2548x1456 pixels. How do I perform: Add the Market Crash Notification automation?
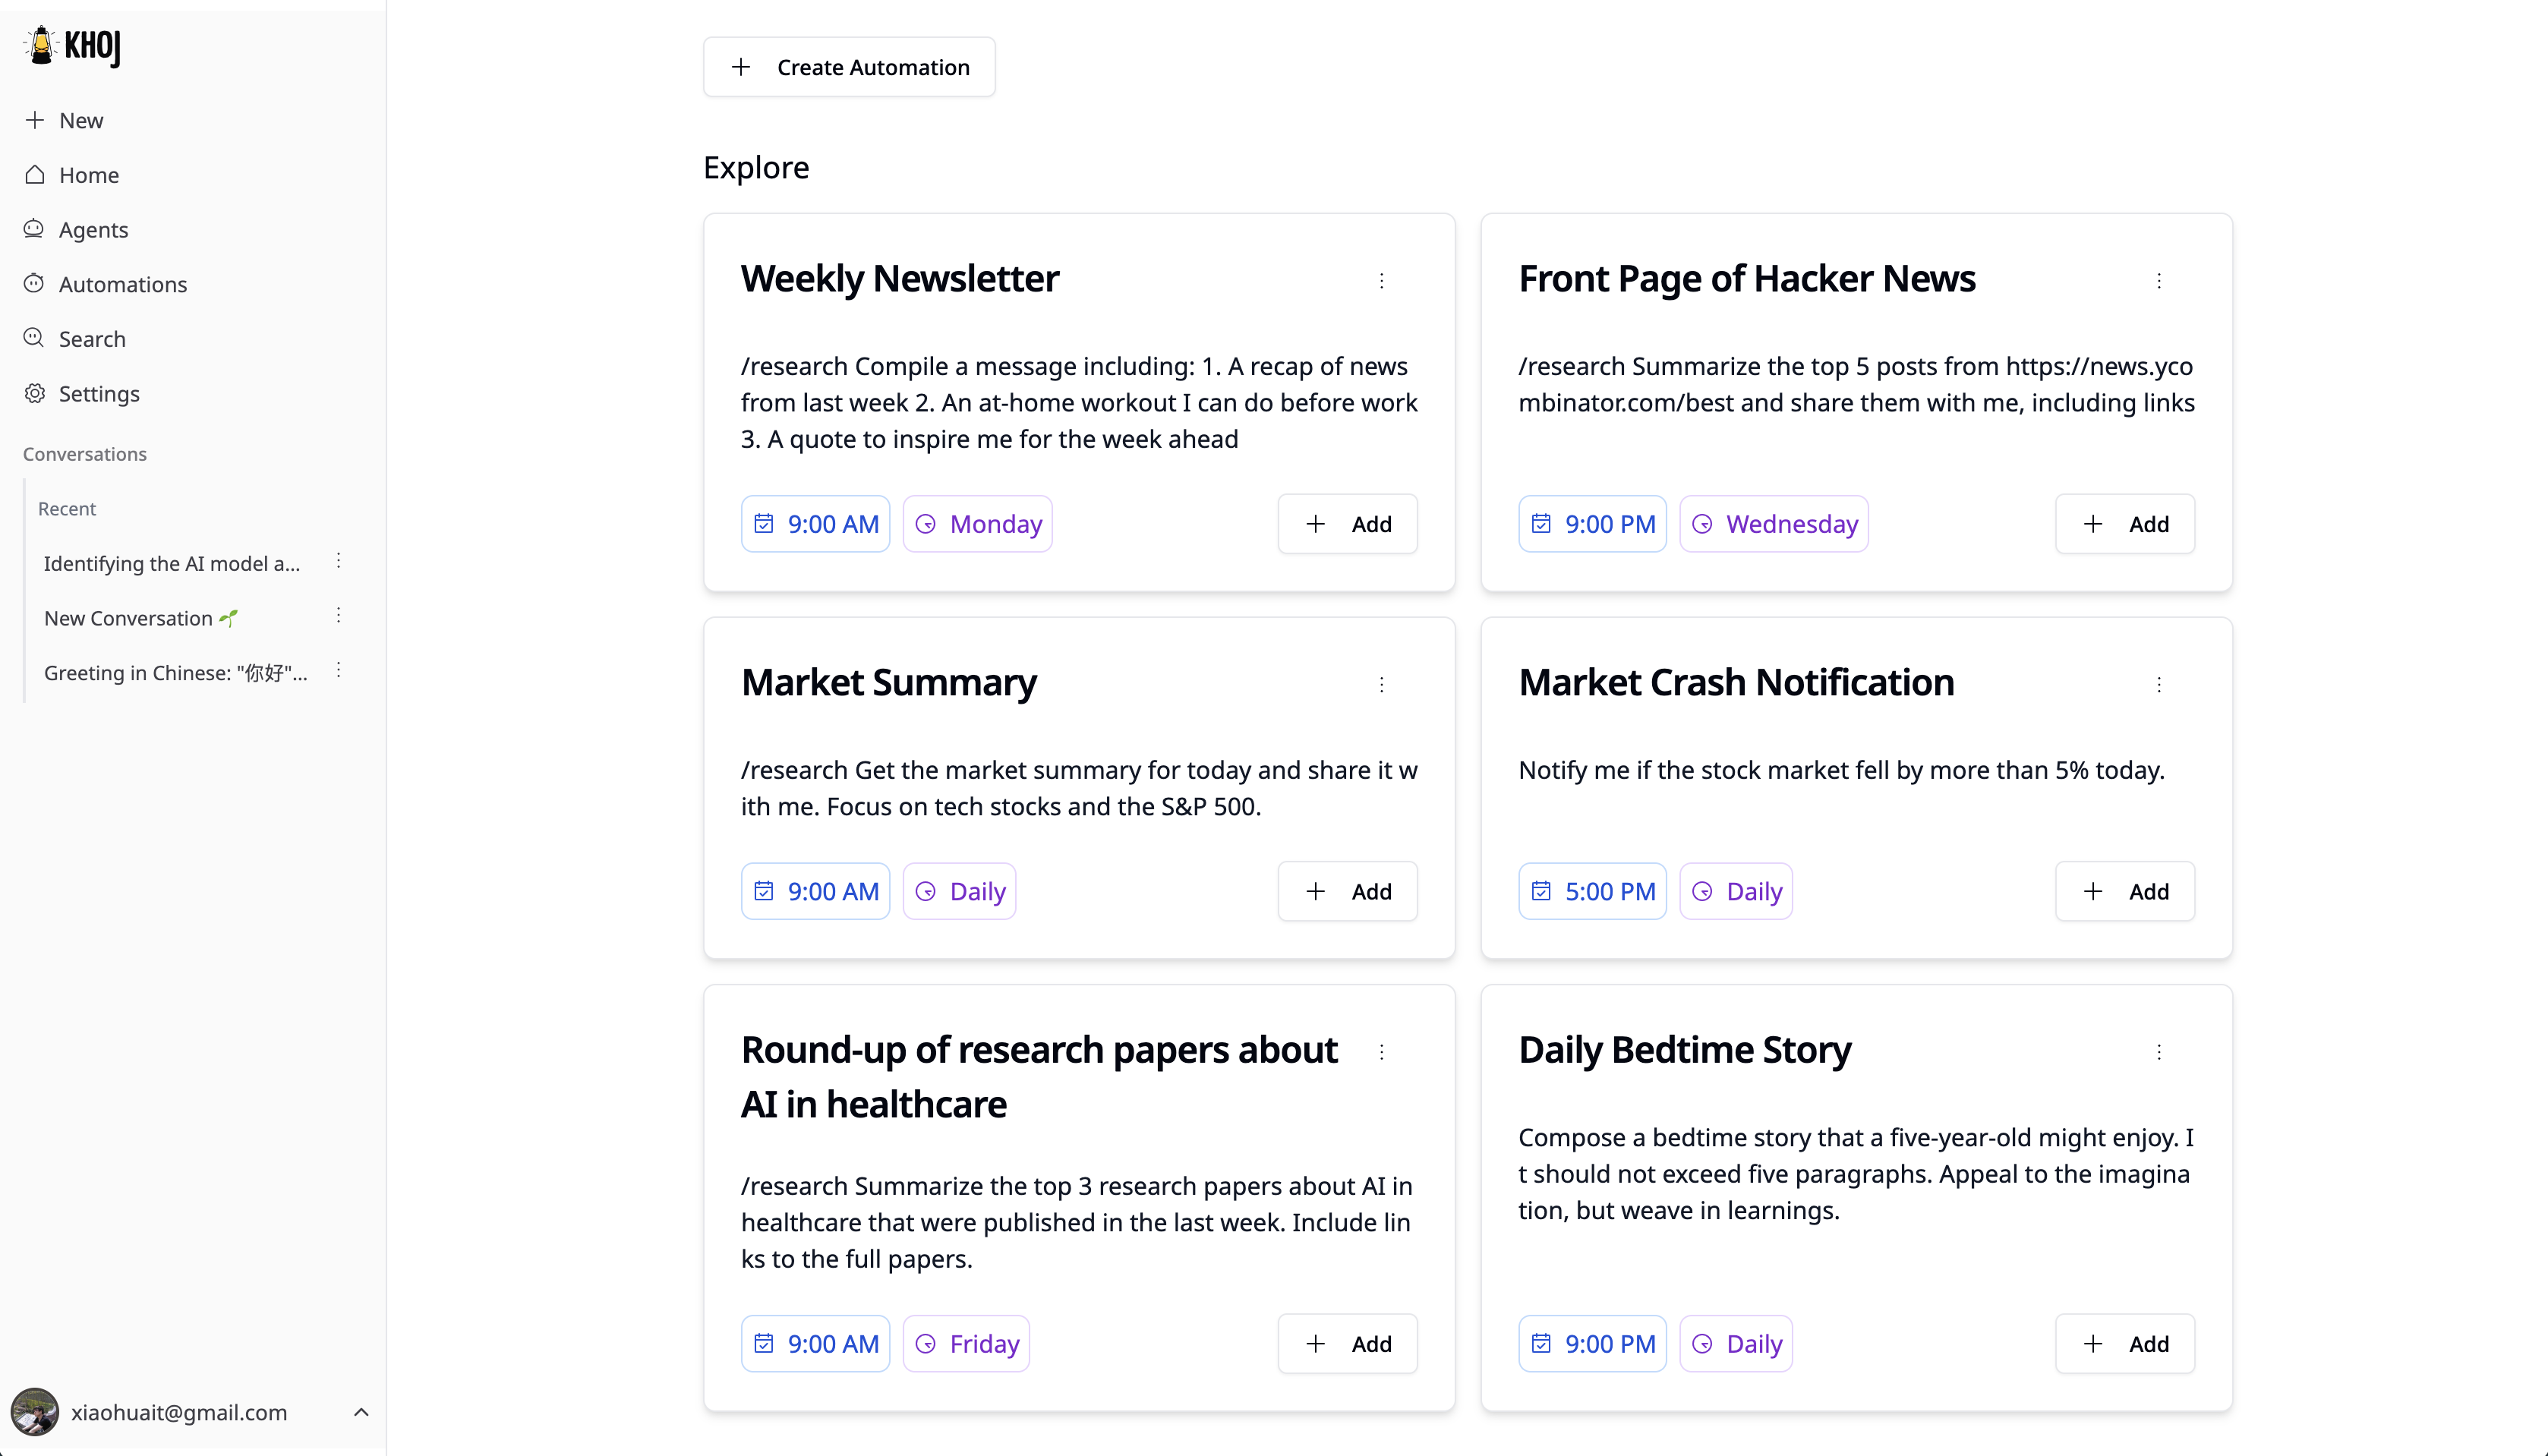pos(2124,891)
